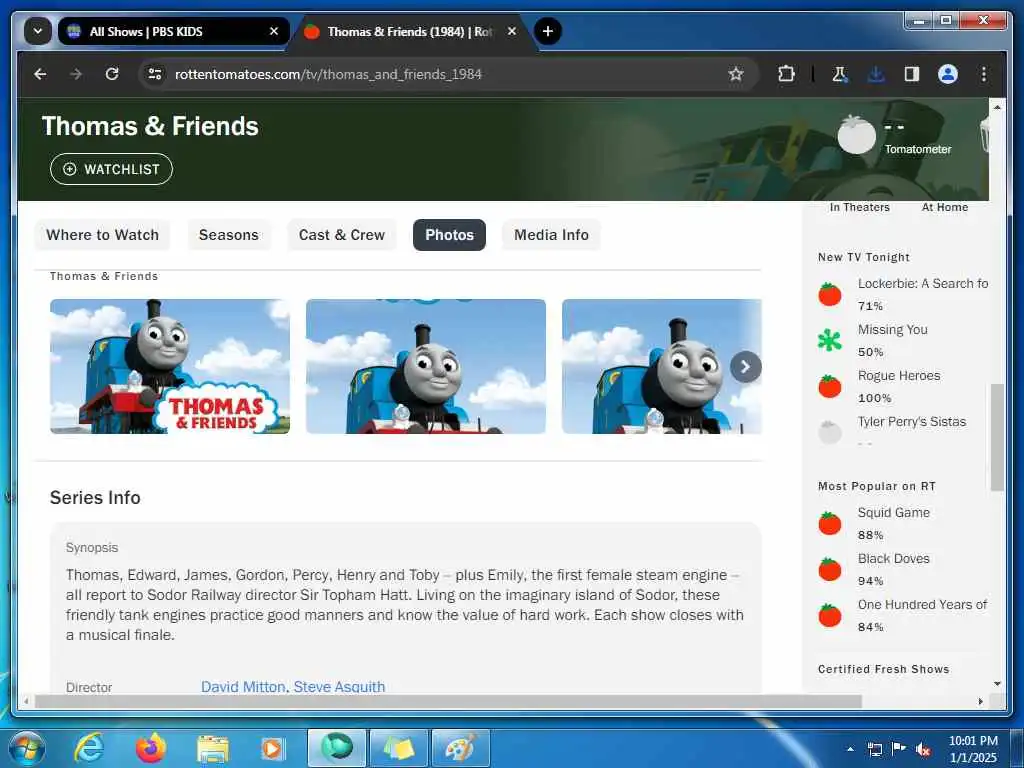Image resolution: width=1024 pixels, height=768 pixels.
Task: Go back to the previous page
Action: (40, 74)
